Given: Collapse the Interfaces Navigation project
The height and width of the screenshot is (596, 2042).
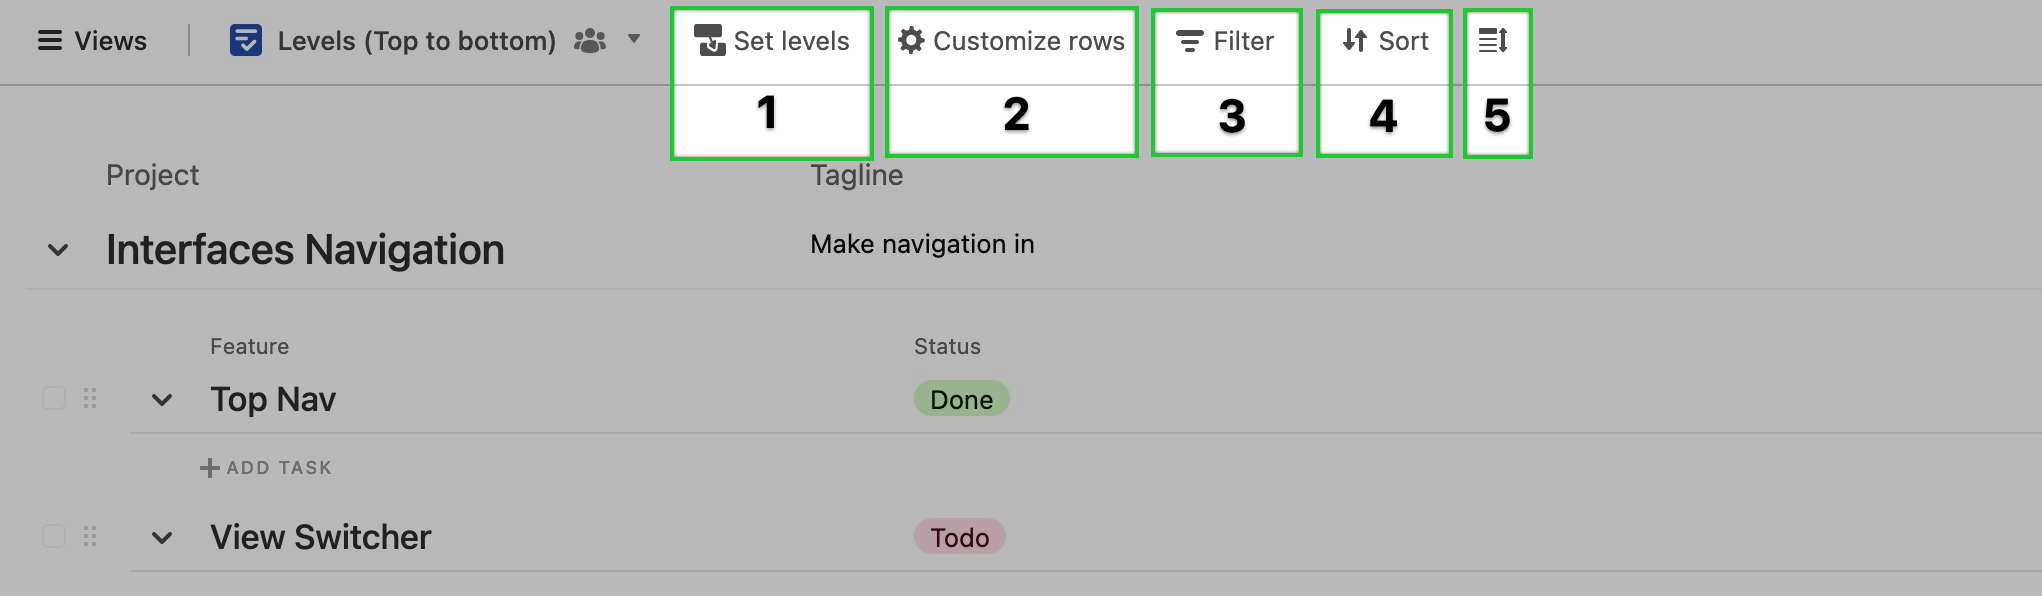Looking at the screenshot, I should coord(58,250).
